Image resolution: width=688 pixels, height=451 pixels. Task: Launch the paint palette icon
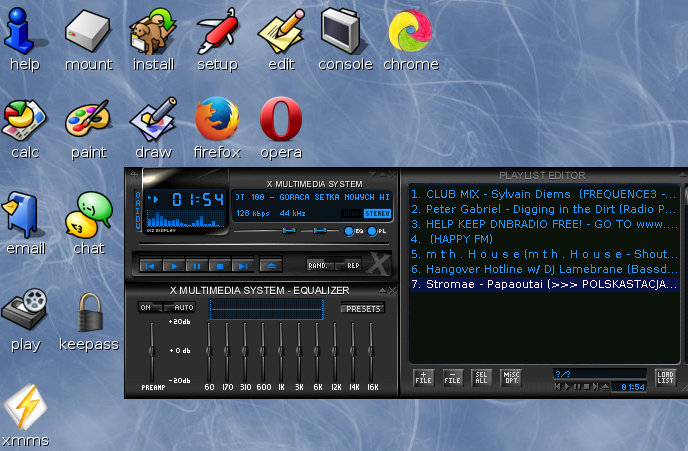point(88,129)
